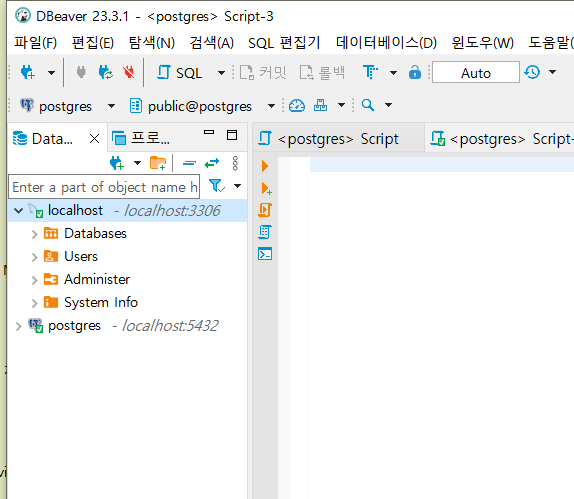Toggle the link with editor arrows icon
Viewport: 574px width, 499px height.
[212, 163]
